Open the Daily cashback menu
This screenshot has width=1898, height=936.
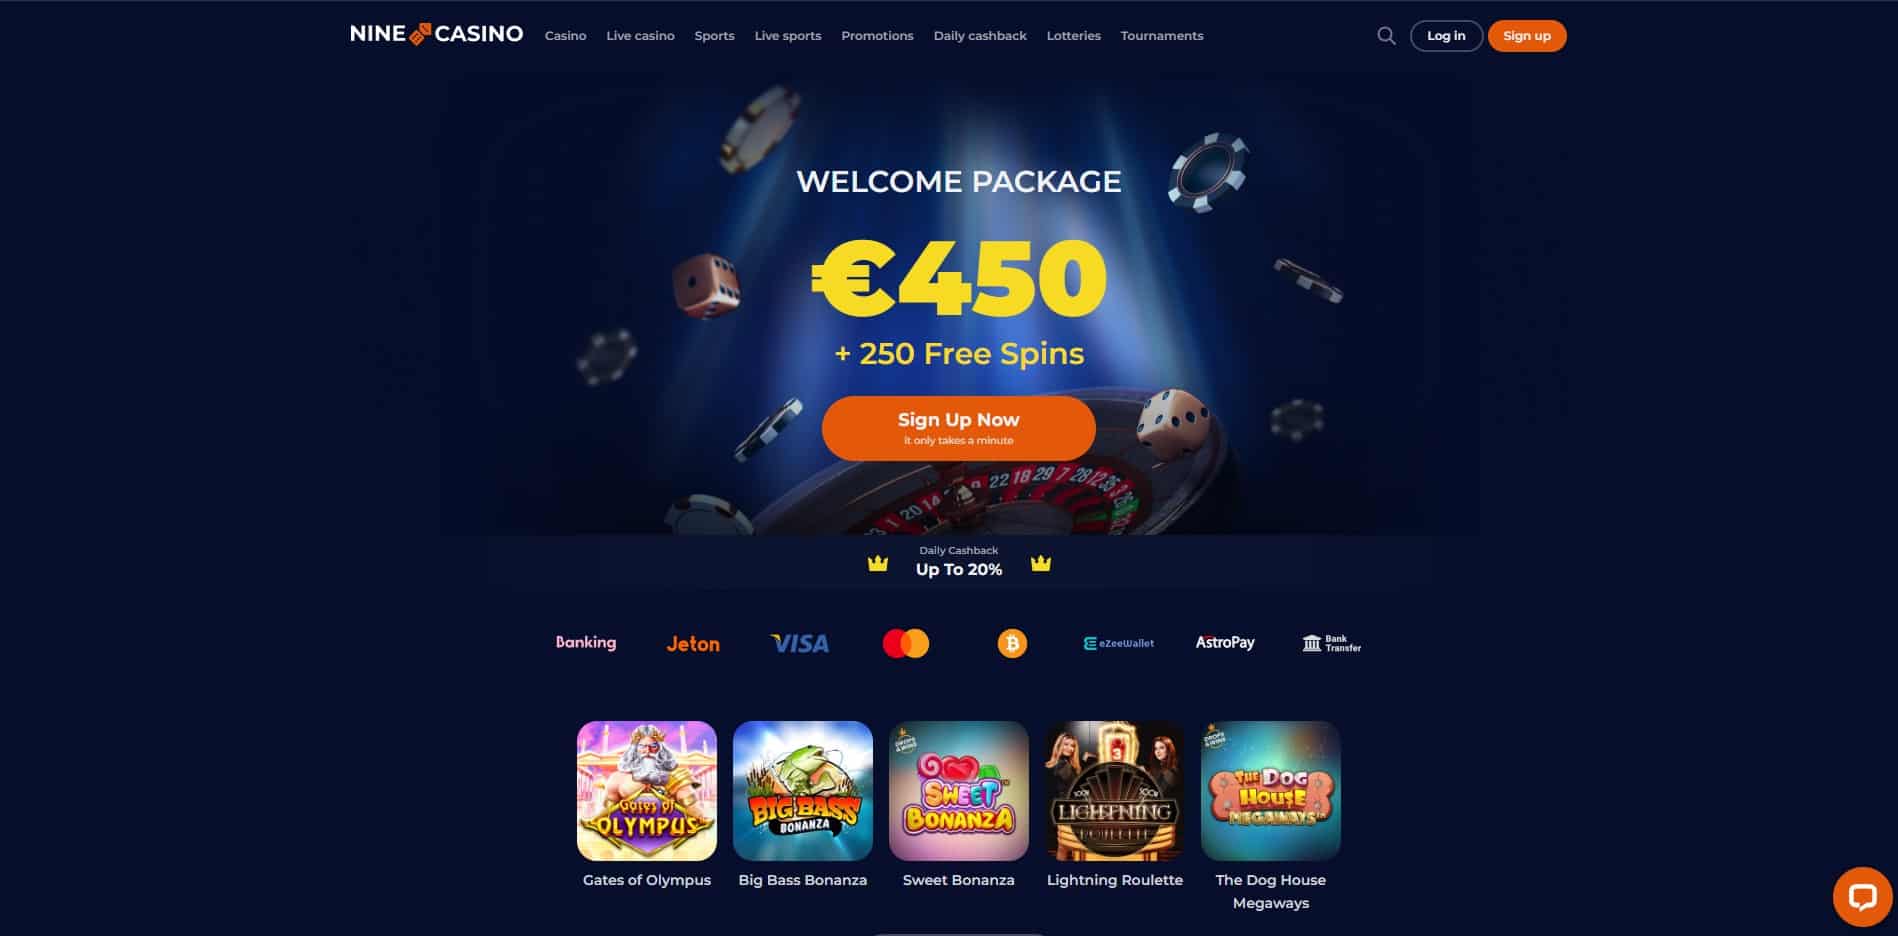click(980, 36)
